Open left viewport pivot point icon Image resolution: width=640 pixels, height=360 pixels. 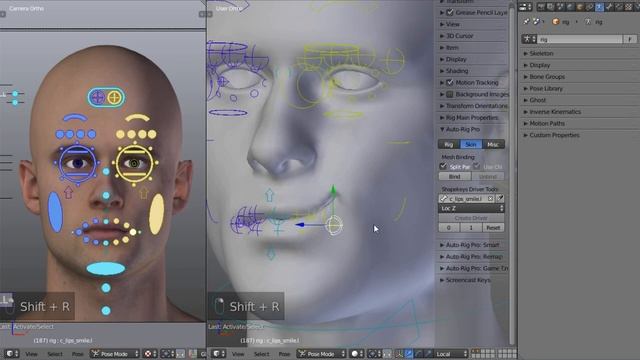tap(167, 353)
